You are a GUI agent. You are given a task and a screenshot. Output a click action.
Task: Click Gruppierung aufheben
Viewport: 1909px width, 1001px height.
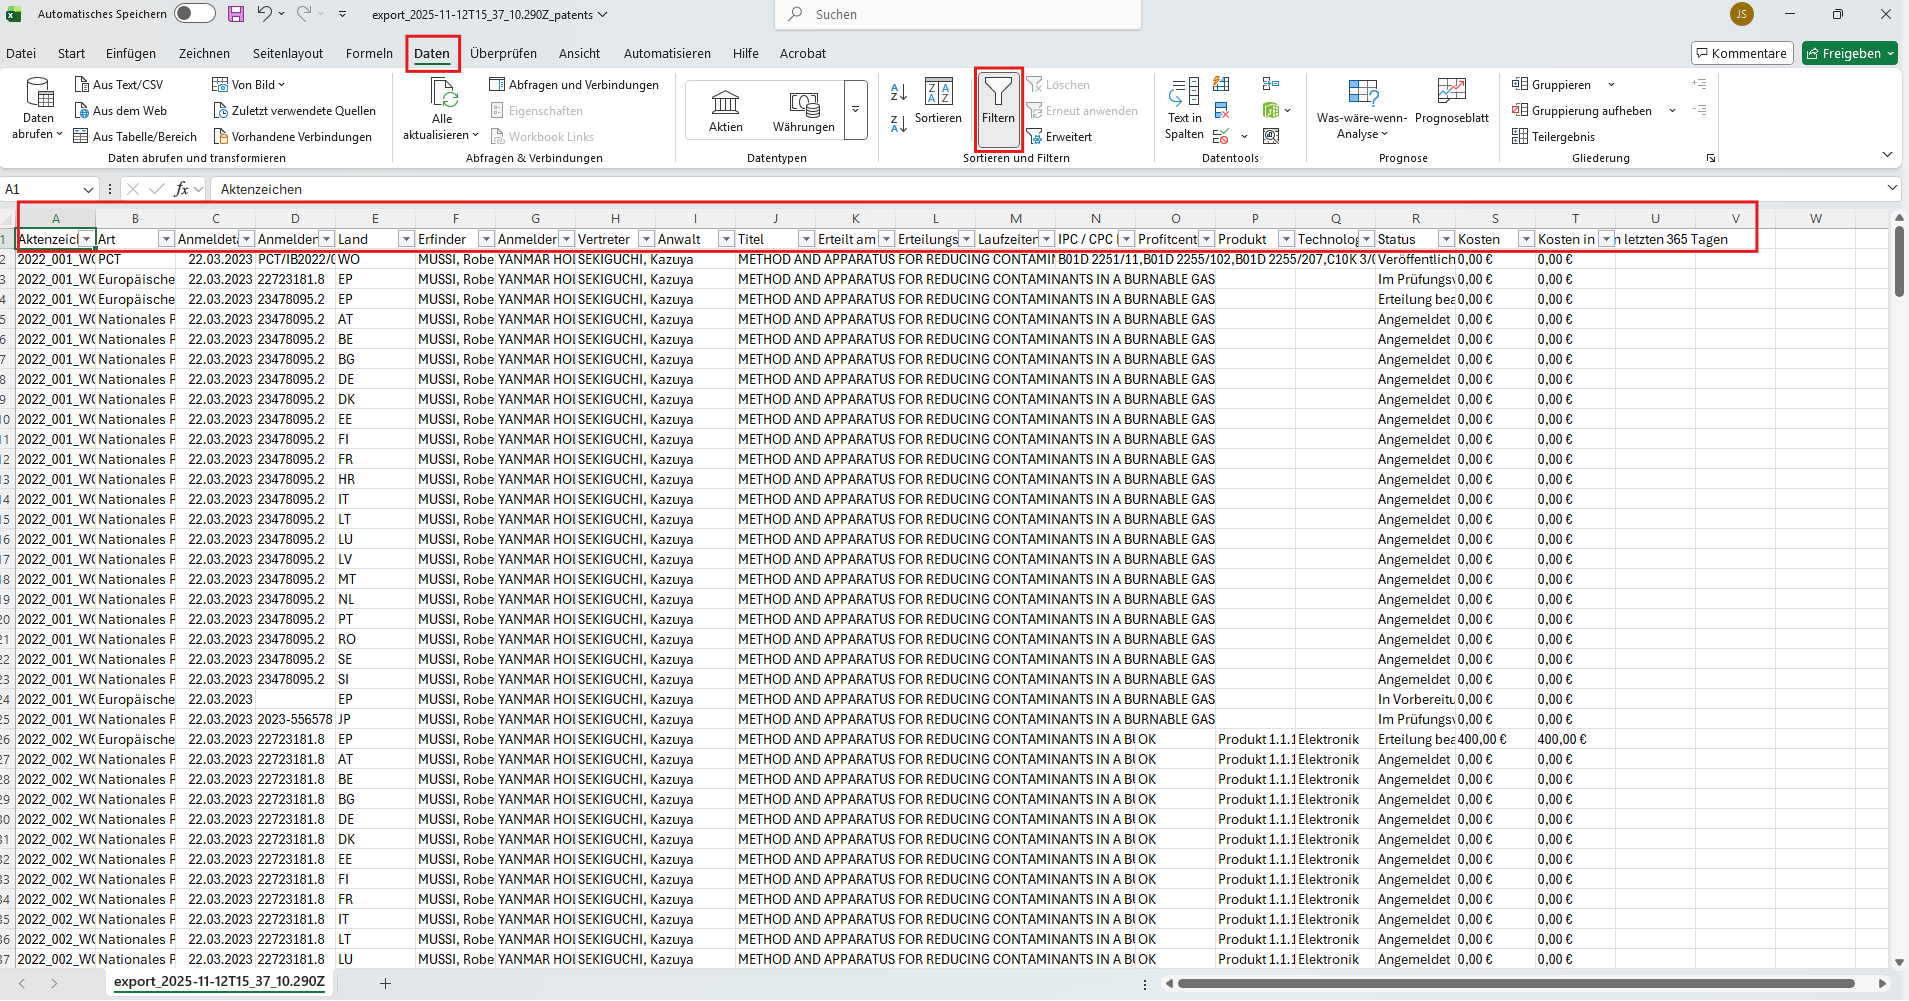coord(1582,111)
